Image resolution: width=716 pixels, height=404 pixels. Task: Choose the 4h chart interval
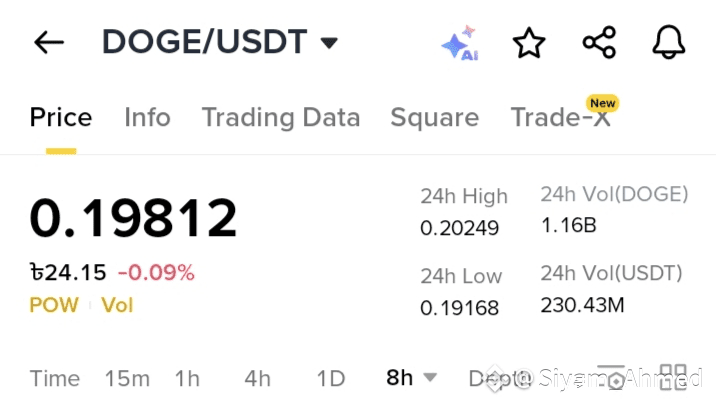[258, 378]
